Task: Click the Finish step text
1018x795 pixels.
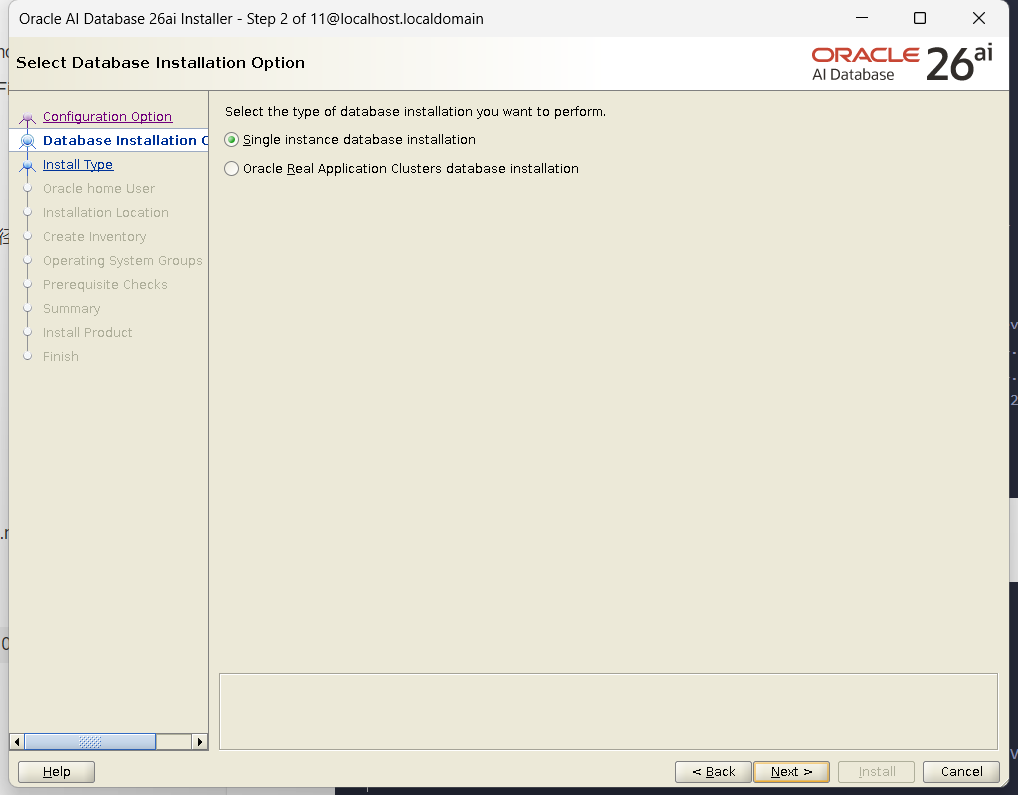Action: tap(61, 357)
